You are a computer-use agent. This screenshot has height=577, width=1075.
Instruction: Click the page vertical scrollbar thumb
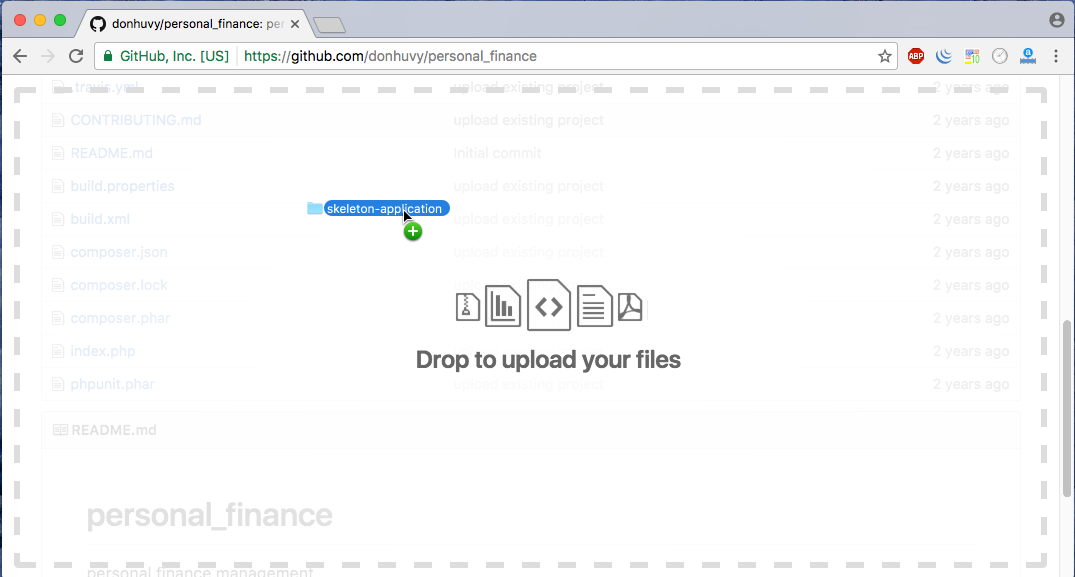(x=1067, y=400)
